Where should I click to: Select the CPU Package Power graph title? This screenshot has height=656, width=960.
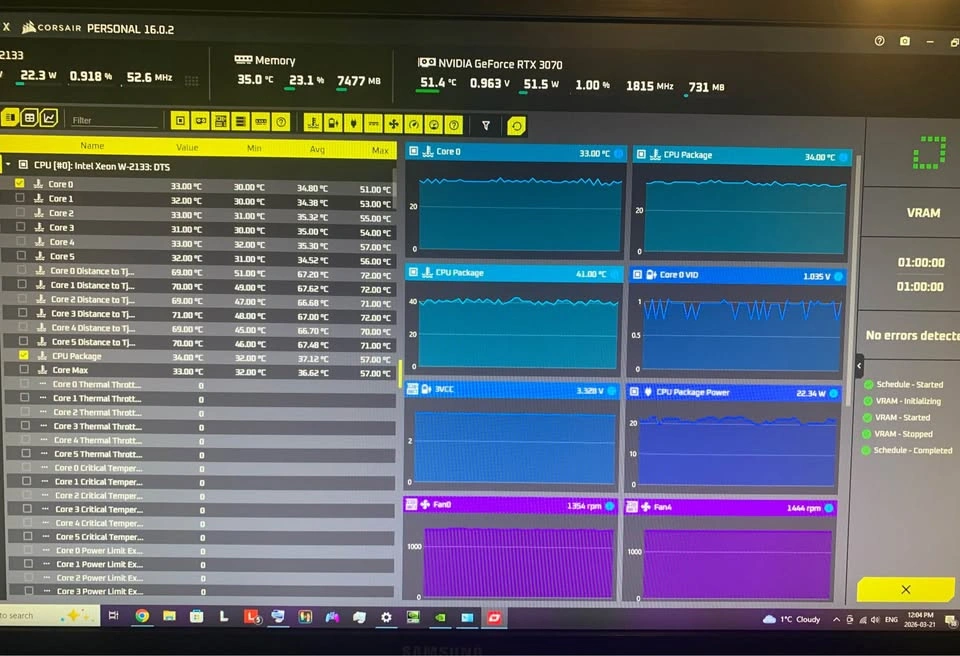(693, 392)
